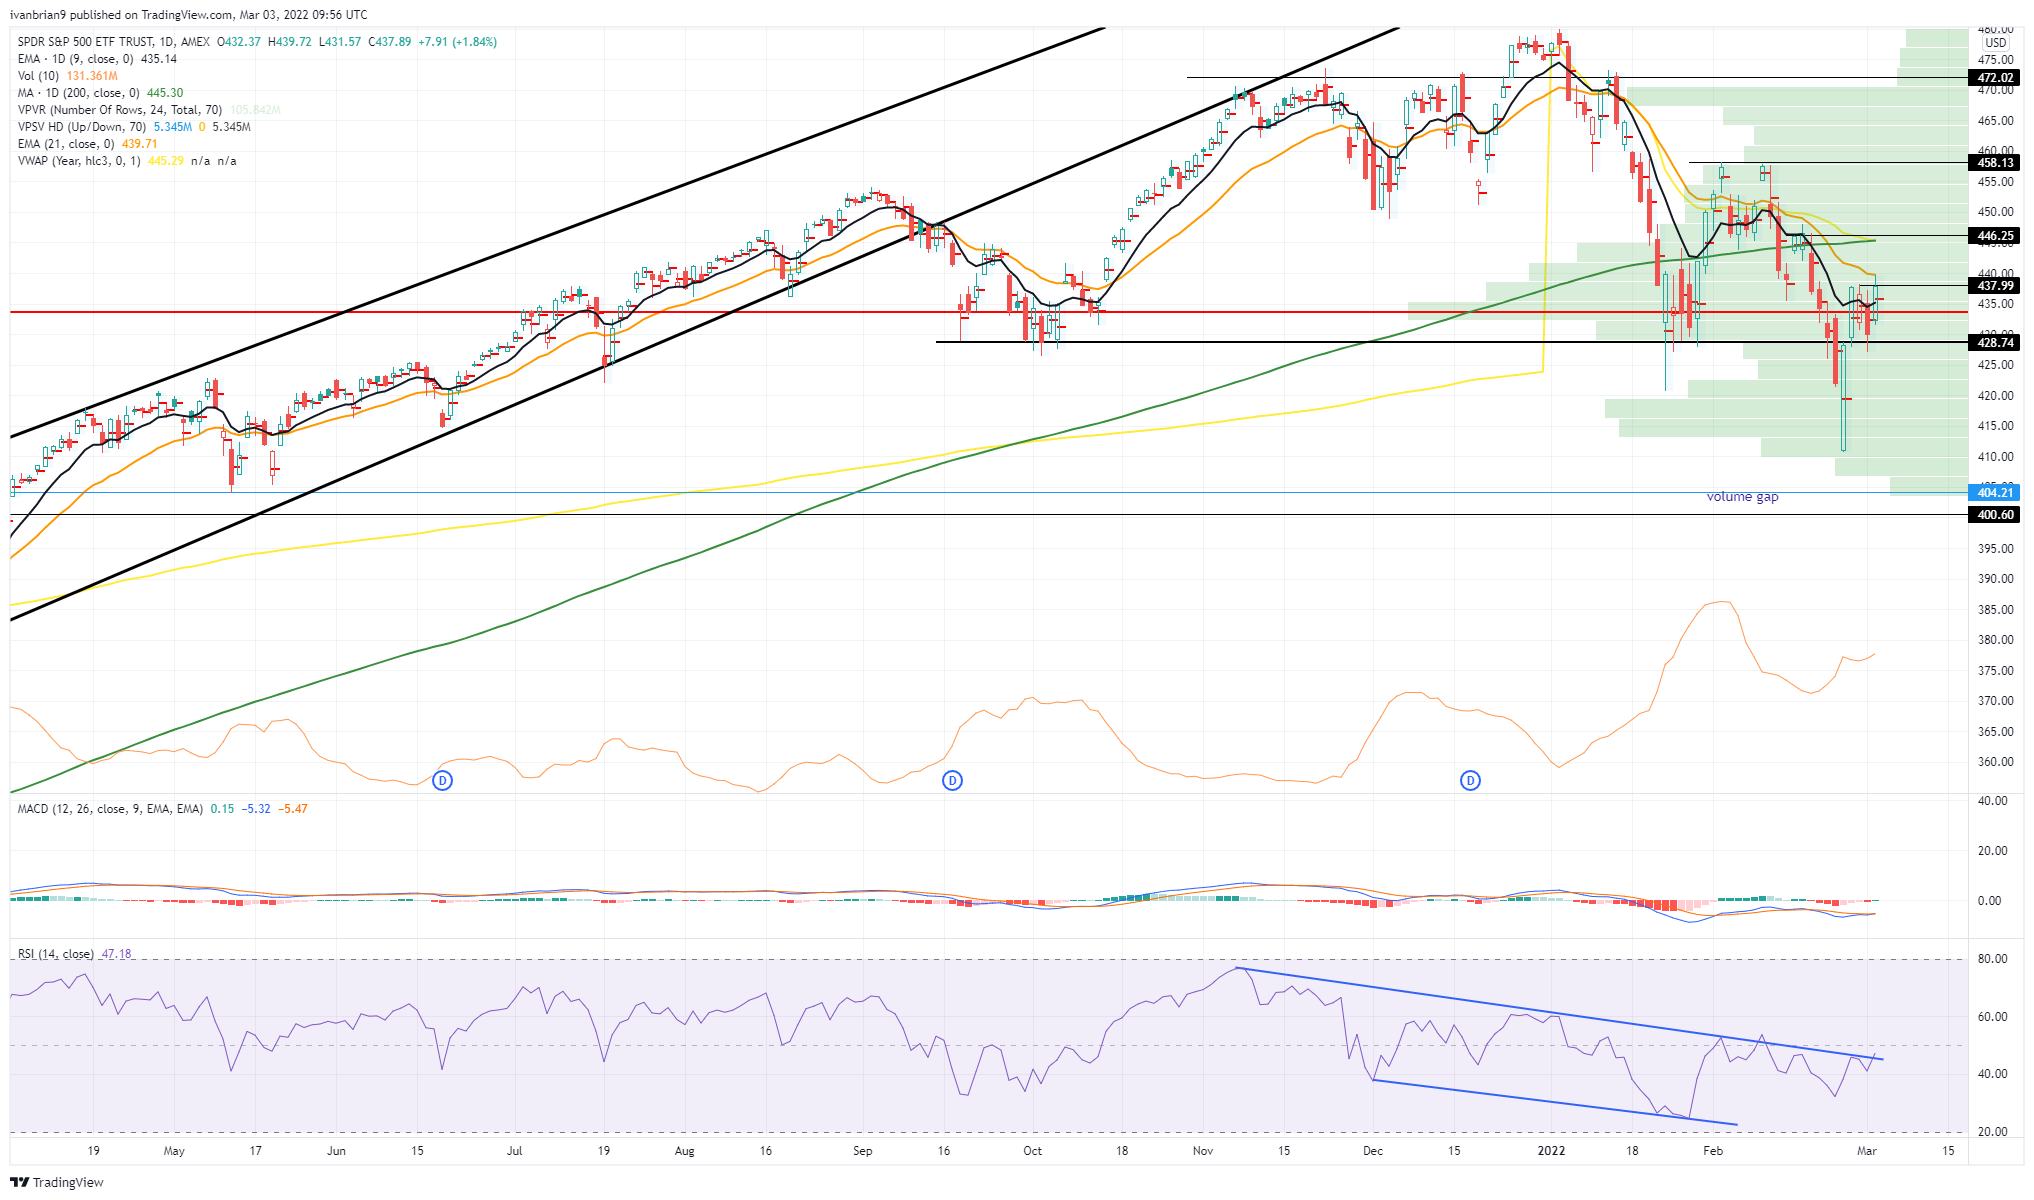Select the EMA 9 close indicator legend
Viewport: 2034px width, 1200px height.
point(75,59)
